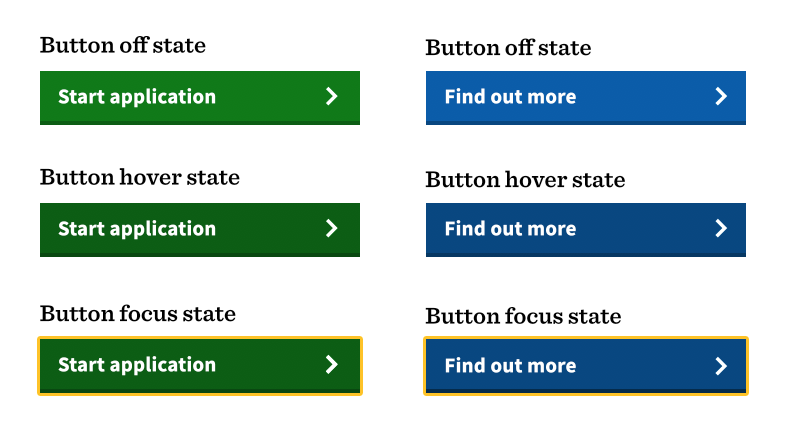Select 'Button focus state' heading above green button

point(137,314)
